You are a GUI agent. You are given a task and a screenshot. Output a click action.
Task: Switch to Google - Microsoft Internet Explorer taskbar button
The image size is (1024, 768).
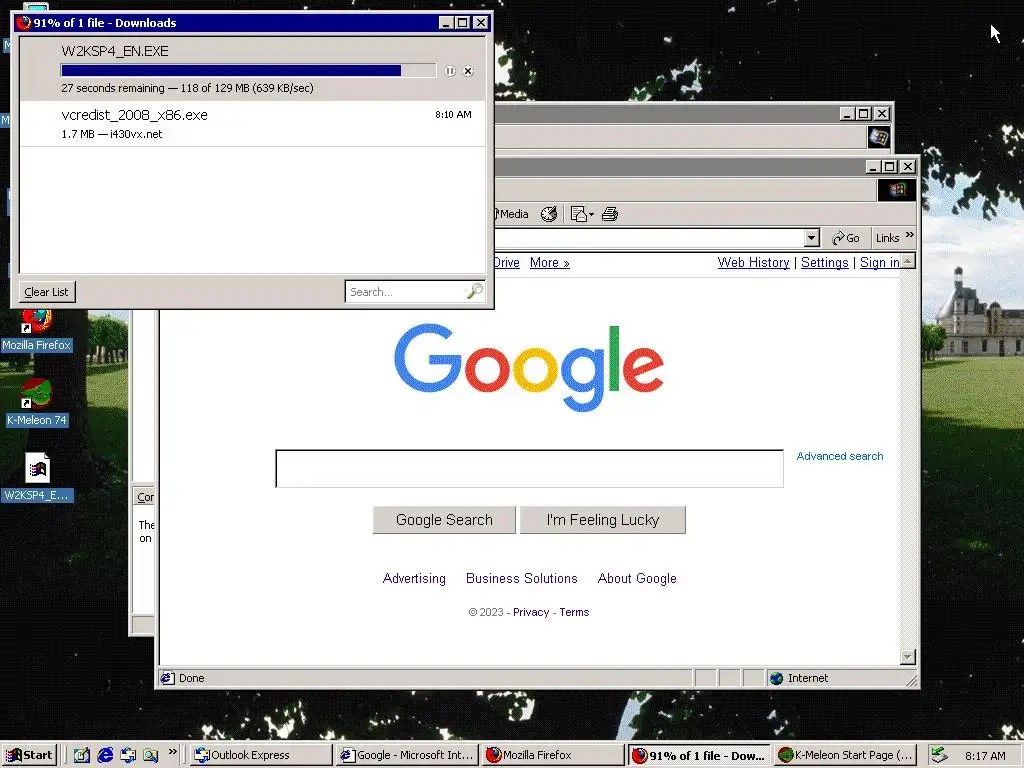click(408, 755)
